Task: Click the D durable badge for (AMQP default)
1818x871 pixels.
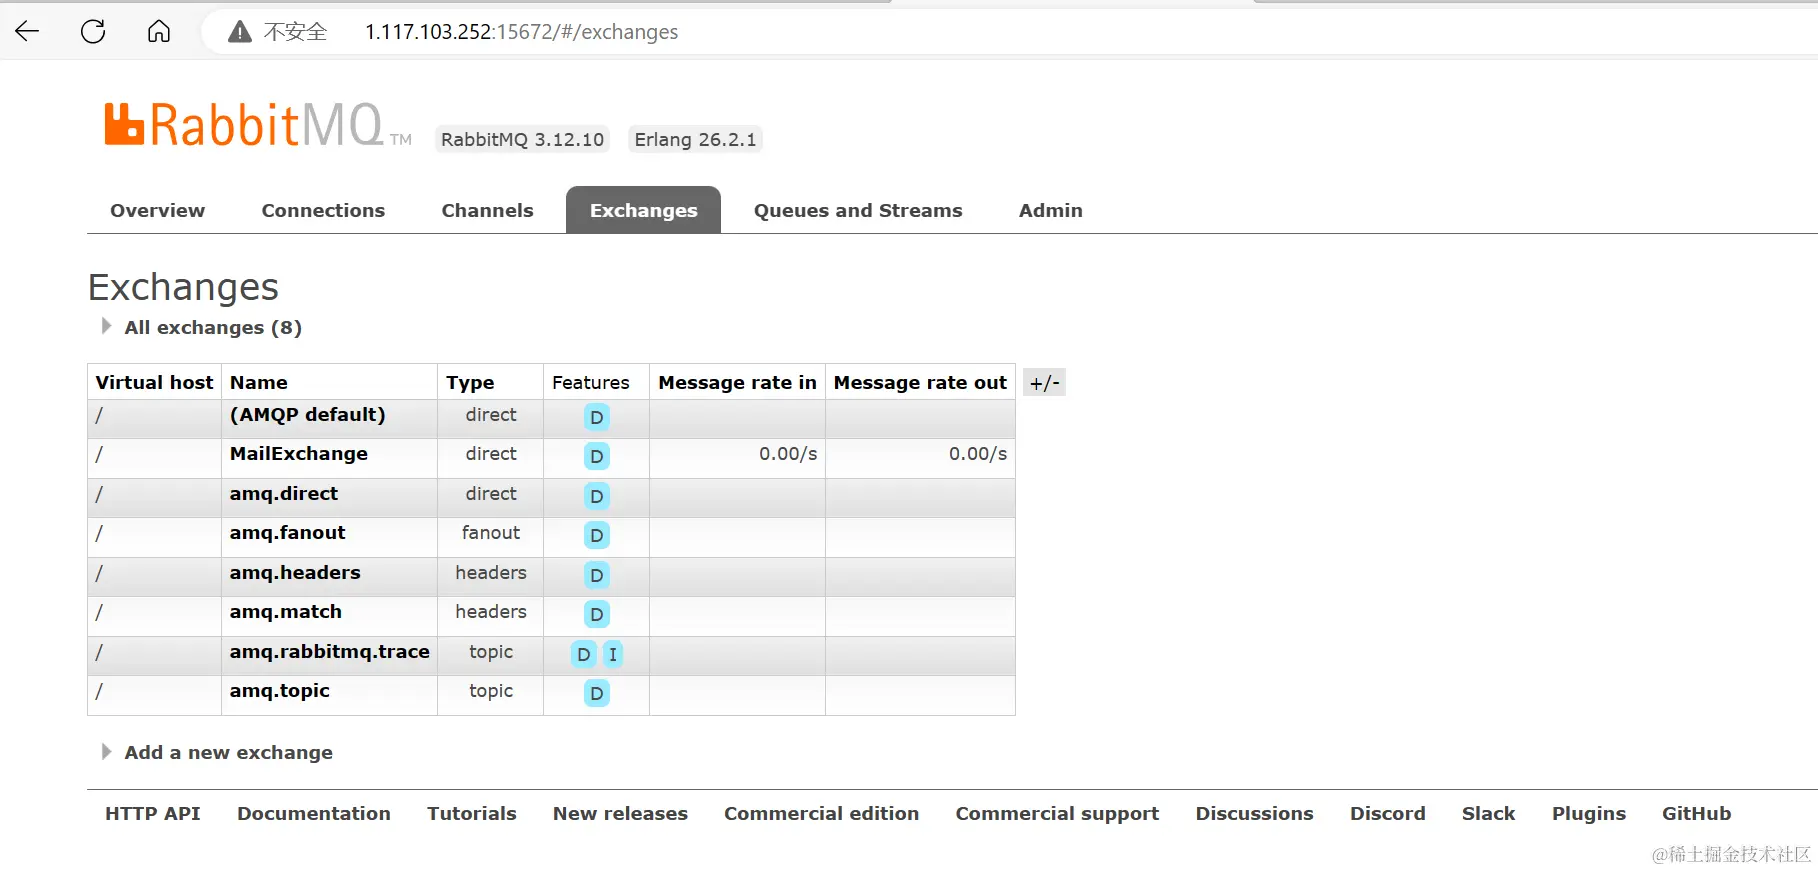Action: click(x=596, y=417)
